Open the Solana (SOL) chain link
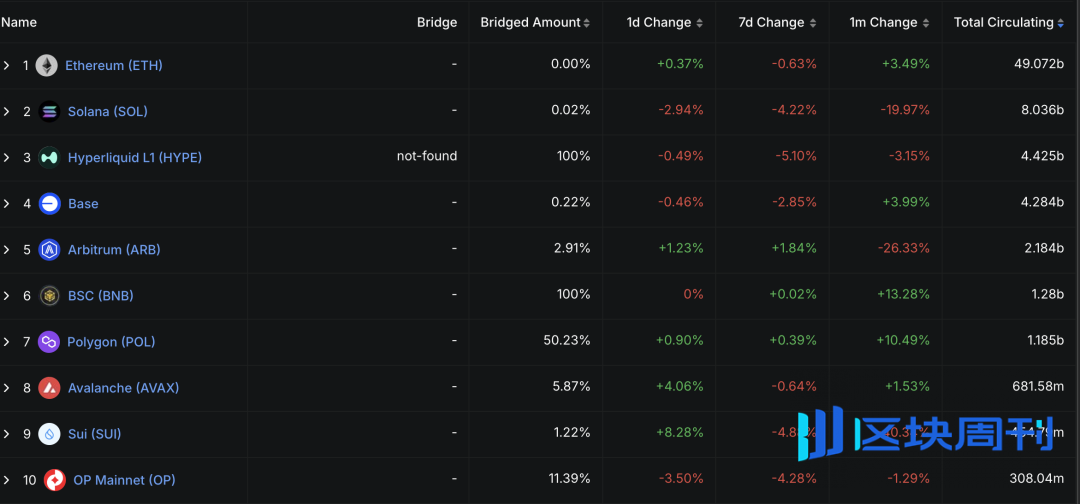Image resolution: width=1080 pixels, height=504 pixels. pos(107,111)
